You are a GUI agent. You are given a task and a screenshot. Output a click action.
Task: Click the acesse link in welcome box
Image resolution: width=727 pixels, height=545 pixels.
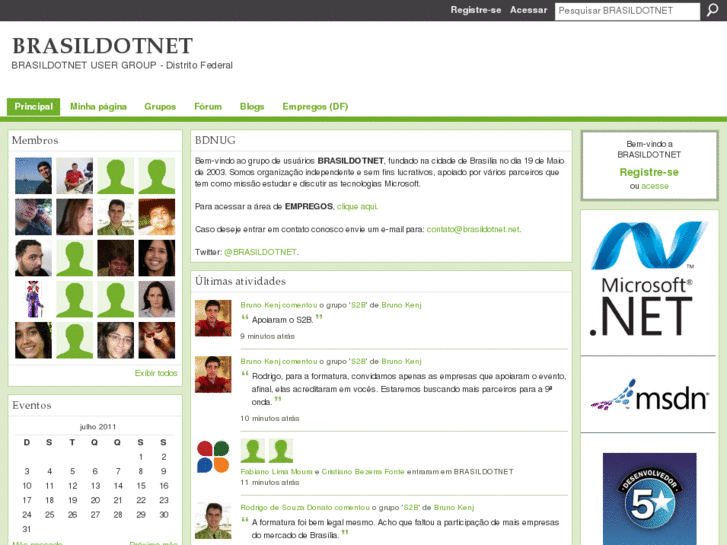click(x=655, y=186)
